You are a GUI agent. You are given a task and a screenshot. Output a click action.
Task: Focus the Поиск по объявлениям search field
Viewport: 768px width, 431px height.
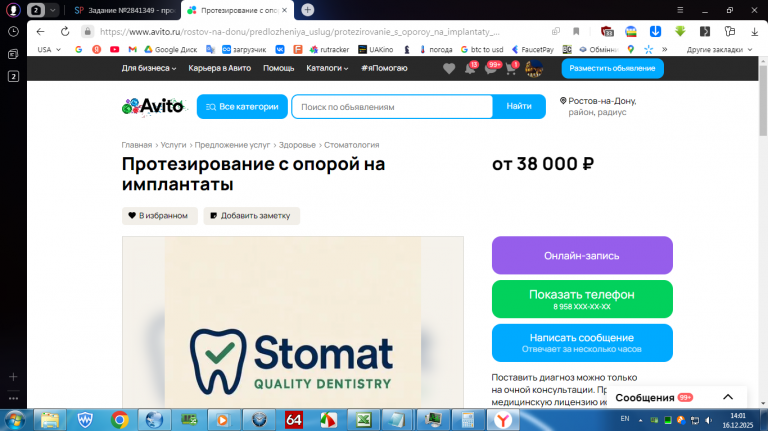(x=392, y=106)
